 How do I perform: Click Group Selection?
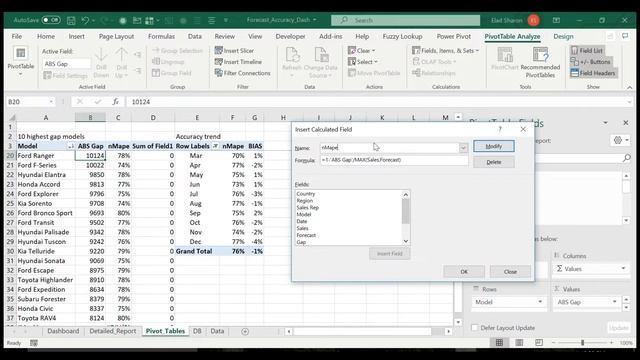[178, 51]
